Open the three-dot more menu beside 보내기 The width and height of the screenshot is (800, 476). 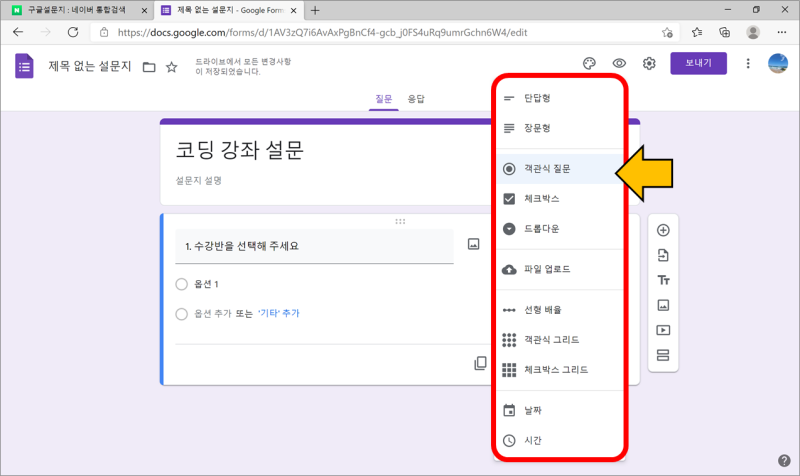pyautogui.click(x=748, y=63)
